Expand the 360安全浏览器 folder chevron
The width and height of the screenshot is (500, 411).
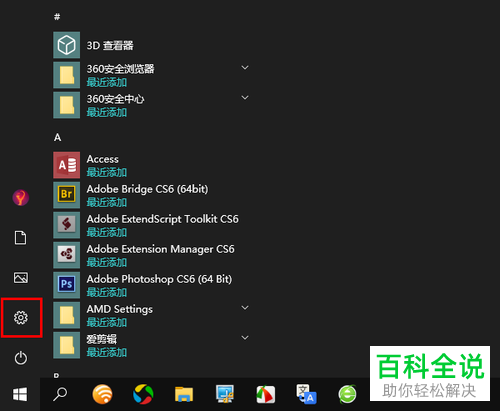[245, 68]
